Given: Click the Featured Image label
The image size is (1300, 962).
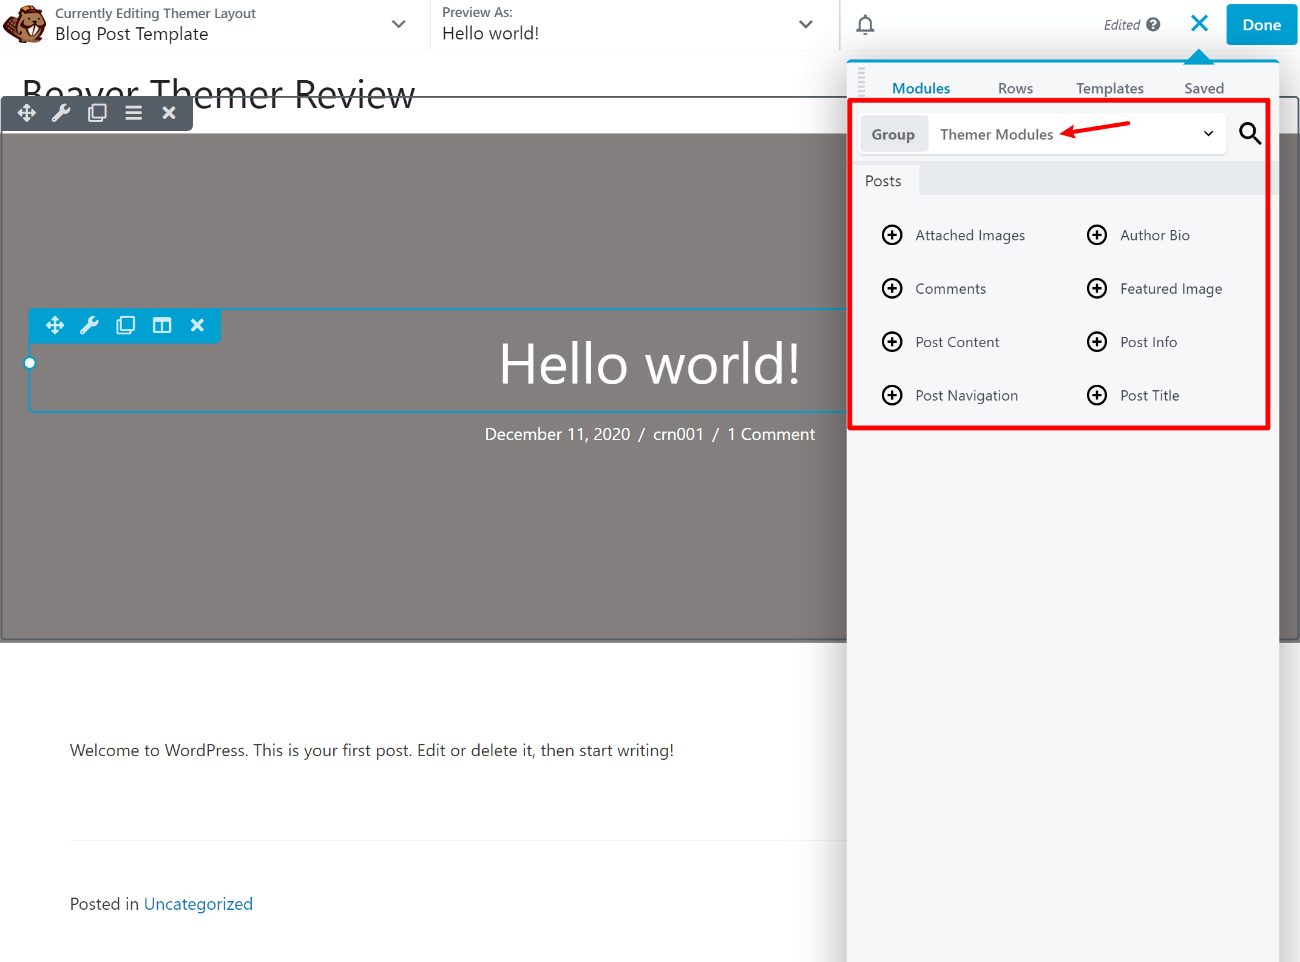Looking at the screenshot, I should (x=1171, y=289).
